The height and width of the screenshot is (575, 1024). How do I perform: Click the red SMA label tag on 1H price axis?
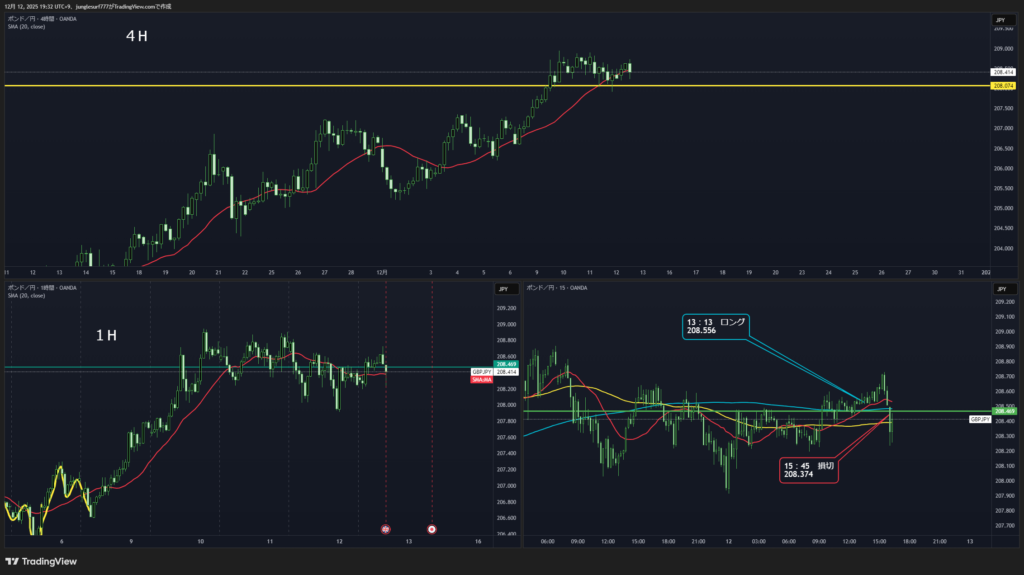tap(482, 380)
